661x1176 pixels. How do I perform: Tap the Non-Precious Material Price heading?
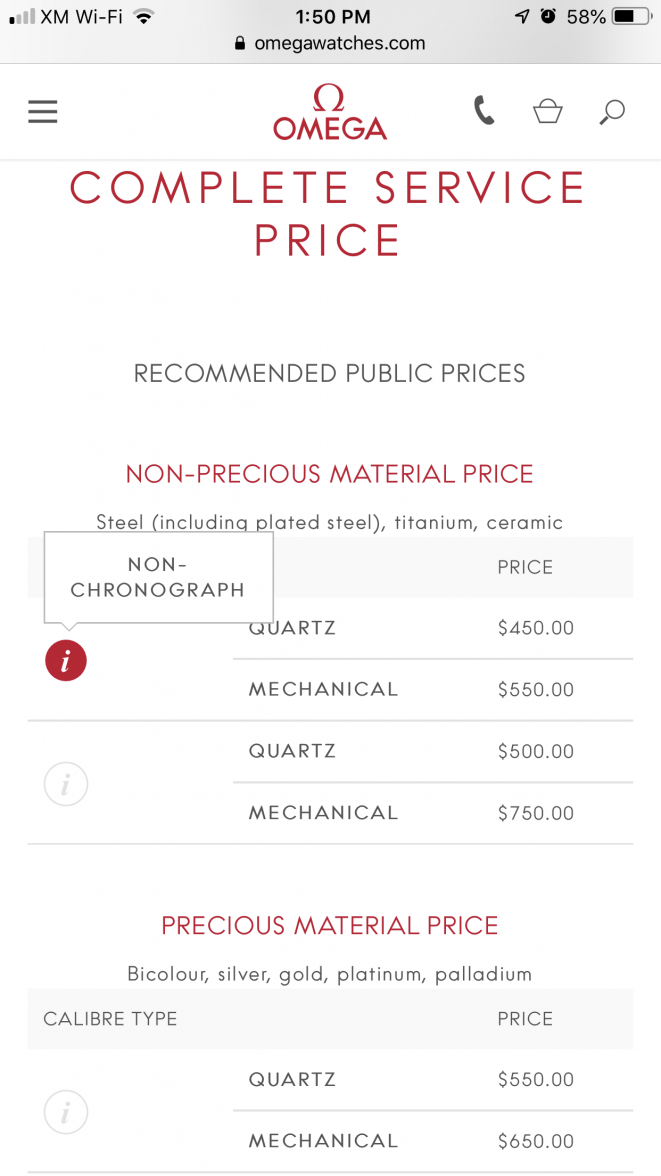(x=330, y=474)
